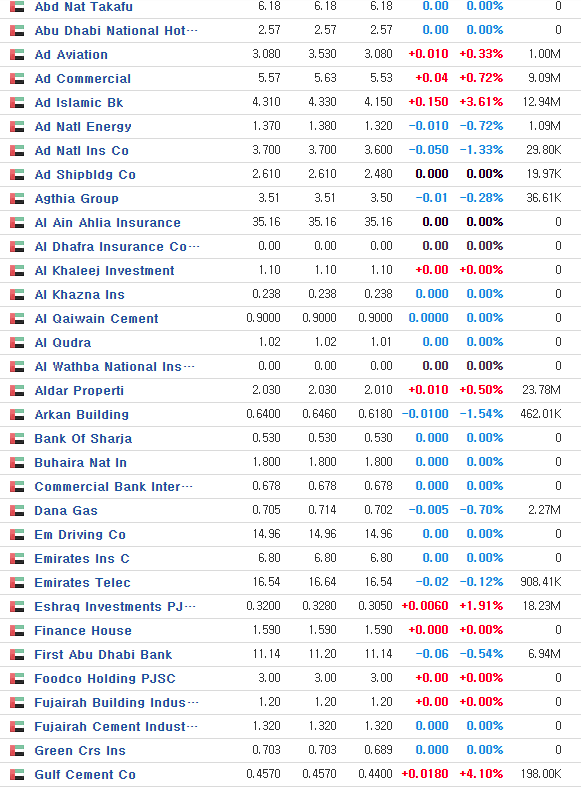Click the flag icon next to Arkan Building
This screenshot has height=791, width=581.
click(17, 415)
